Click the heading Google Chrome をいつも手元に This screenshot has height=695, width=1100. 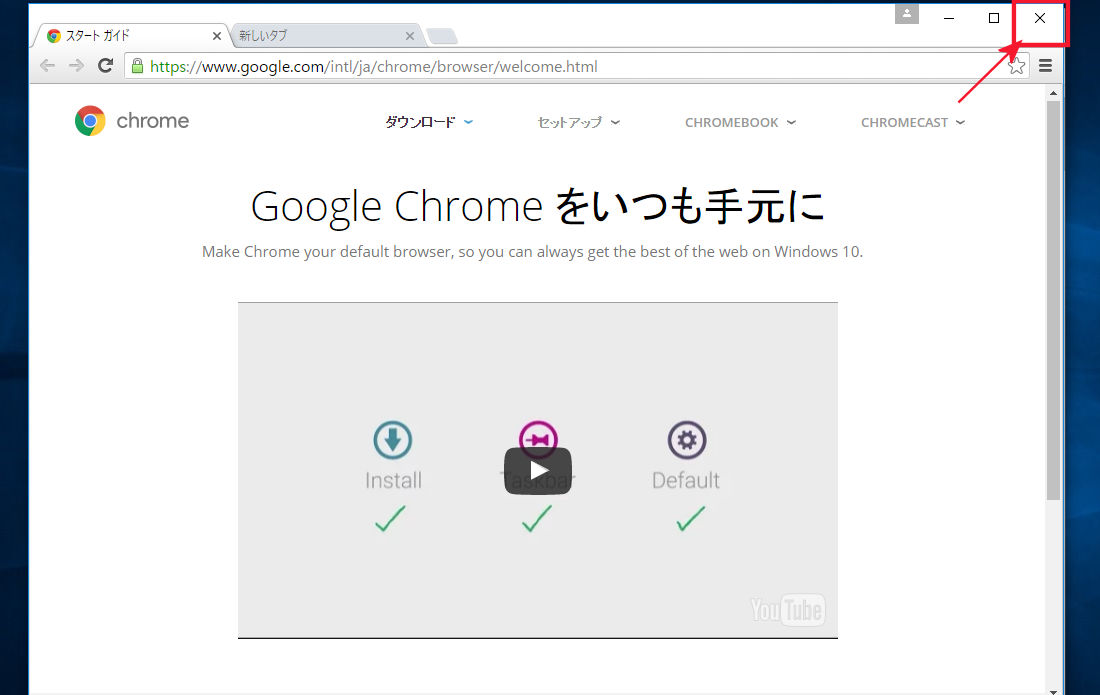pyautogui.click(x=538, y=207)
